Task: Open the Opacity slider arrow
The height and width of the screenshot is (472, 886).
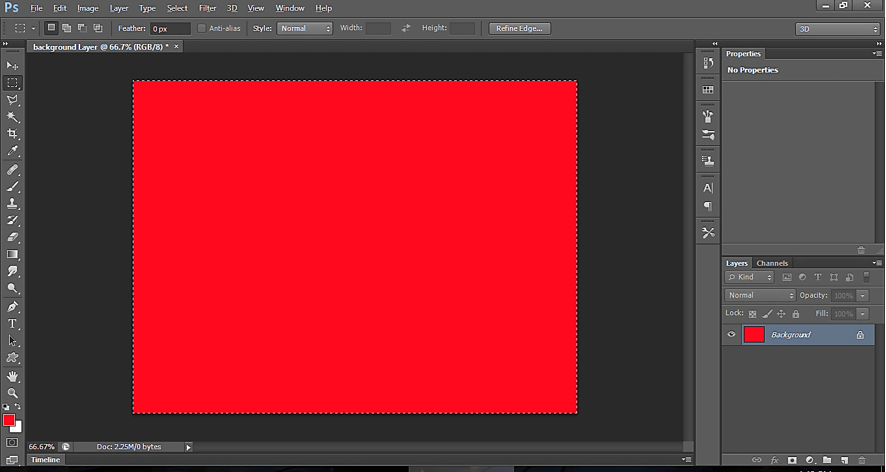Action: (863, 296)
